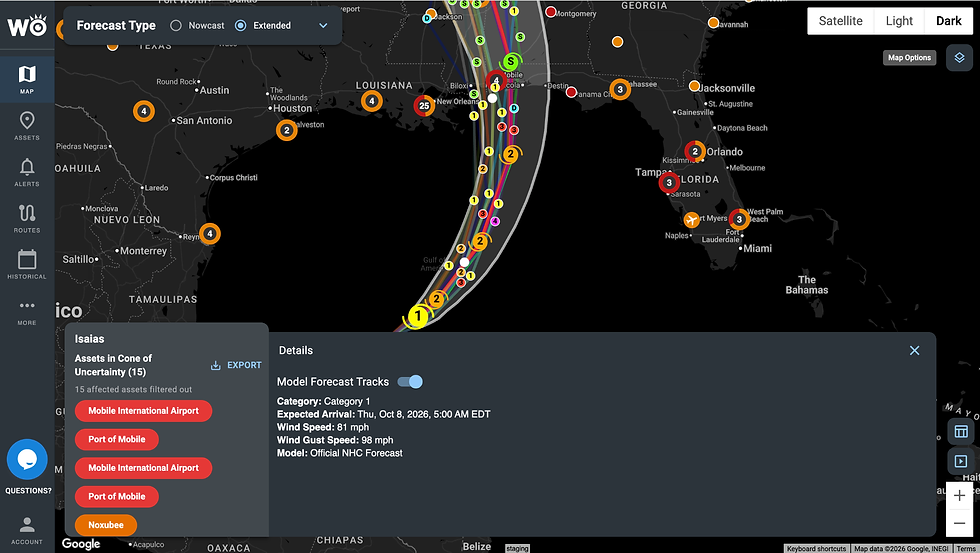Click the cluster marker 4 near Reynosa
Image resolution: width=980 pixels, height=553 pixels.
(209, 234)
